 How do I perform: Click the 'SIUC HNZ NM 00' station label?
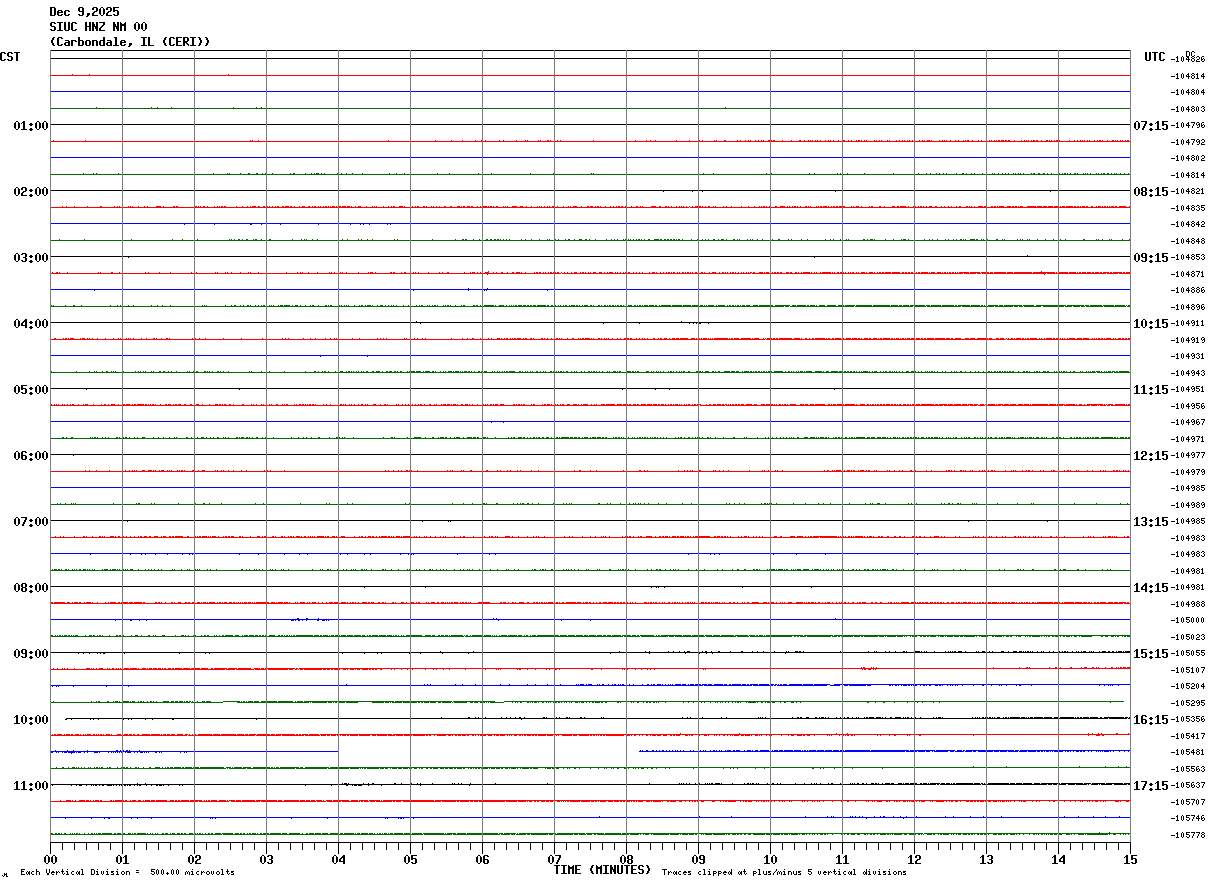coord(98,27)
